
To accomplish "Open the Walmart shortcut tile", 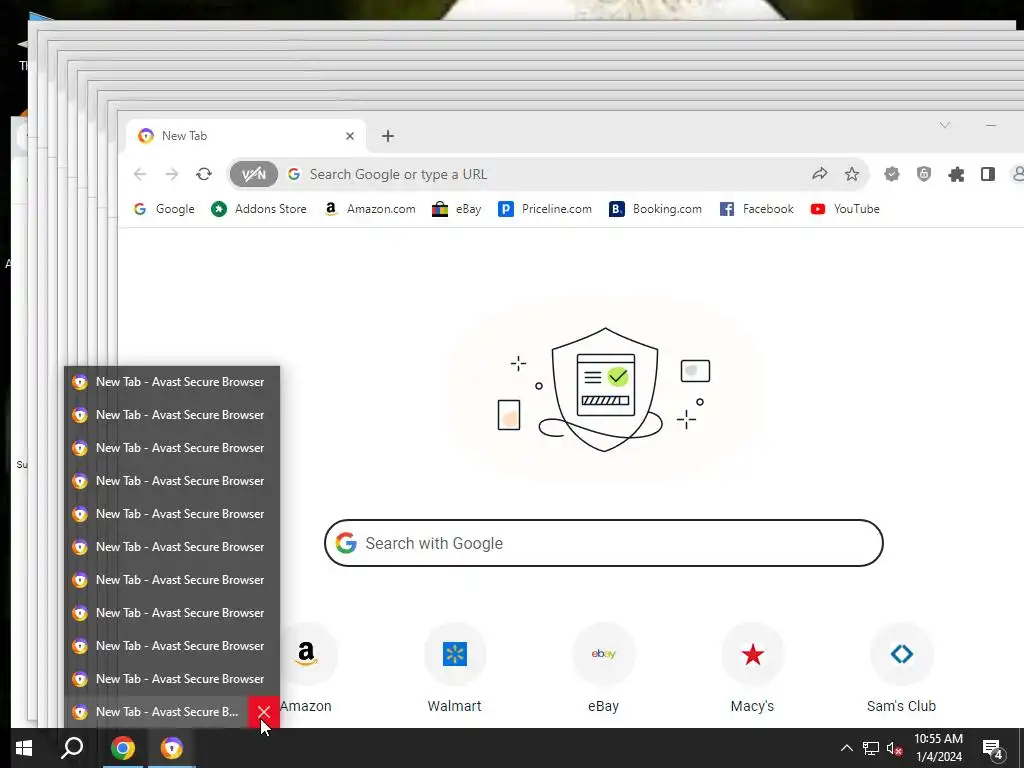I will (455, 669).
